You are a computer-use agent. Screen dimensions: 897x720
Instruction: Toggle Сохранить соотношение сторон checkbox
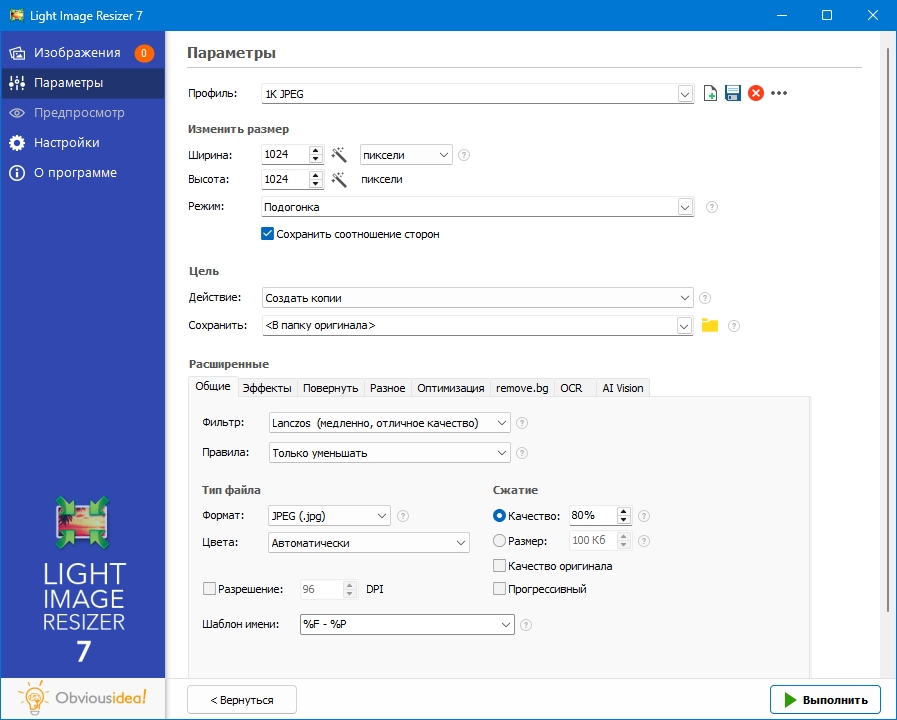(x=267, y=234)
